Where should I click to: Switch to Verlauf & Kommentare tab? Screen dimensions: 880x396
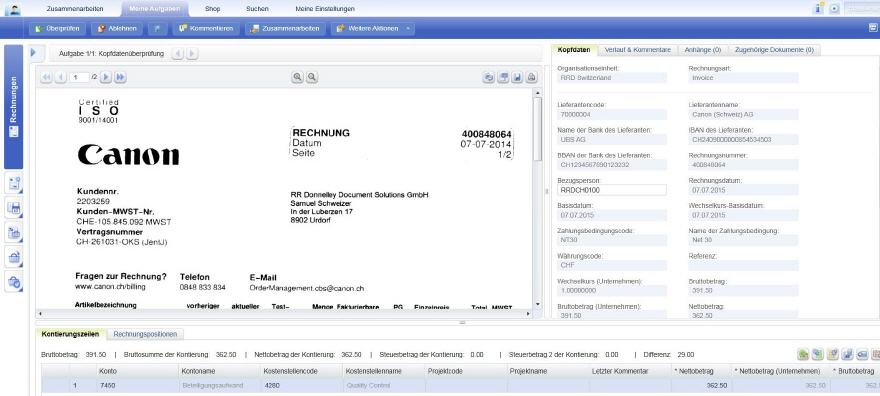[638, 50]
